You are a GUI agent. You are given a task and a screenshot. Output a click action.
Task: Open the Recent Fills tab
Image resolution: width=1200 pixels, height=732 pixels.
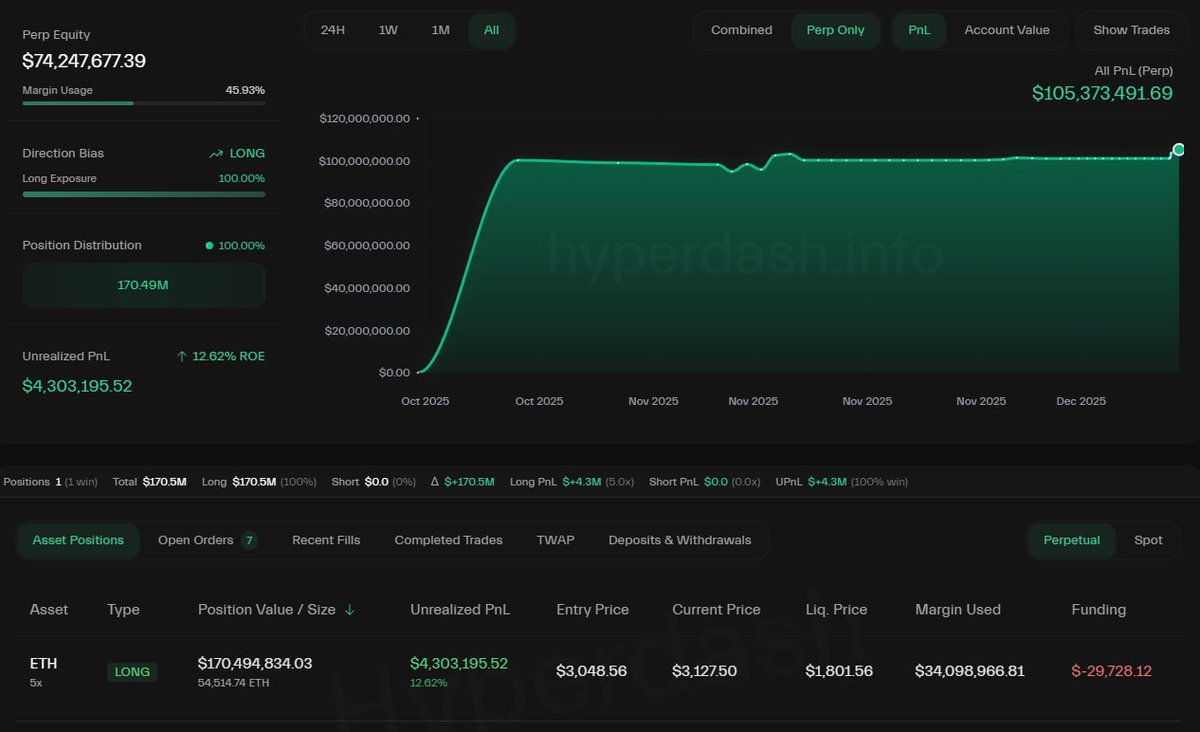click(x=326, y=540)
